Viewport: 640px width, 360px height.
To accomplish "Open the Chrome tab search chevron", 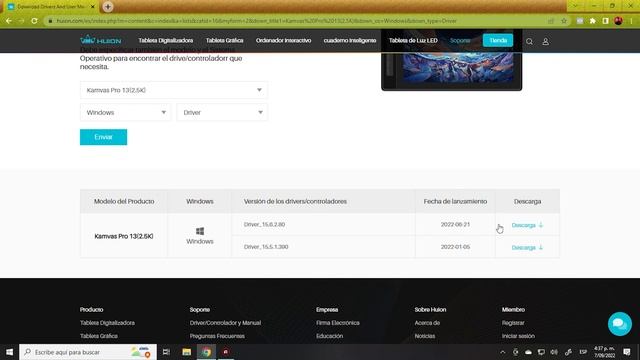I will (x=576, y=6).
